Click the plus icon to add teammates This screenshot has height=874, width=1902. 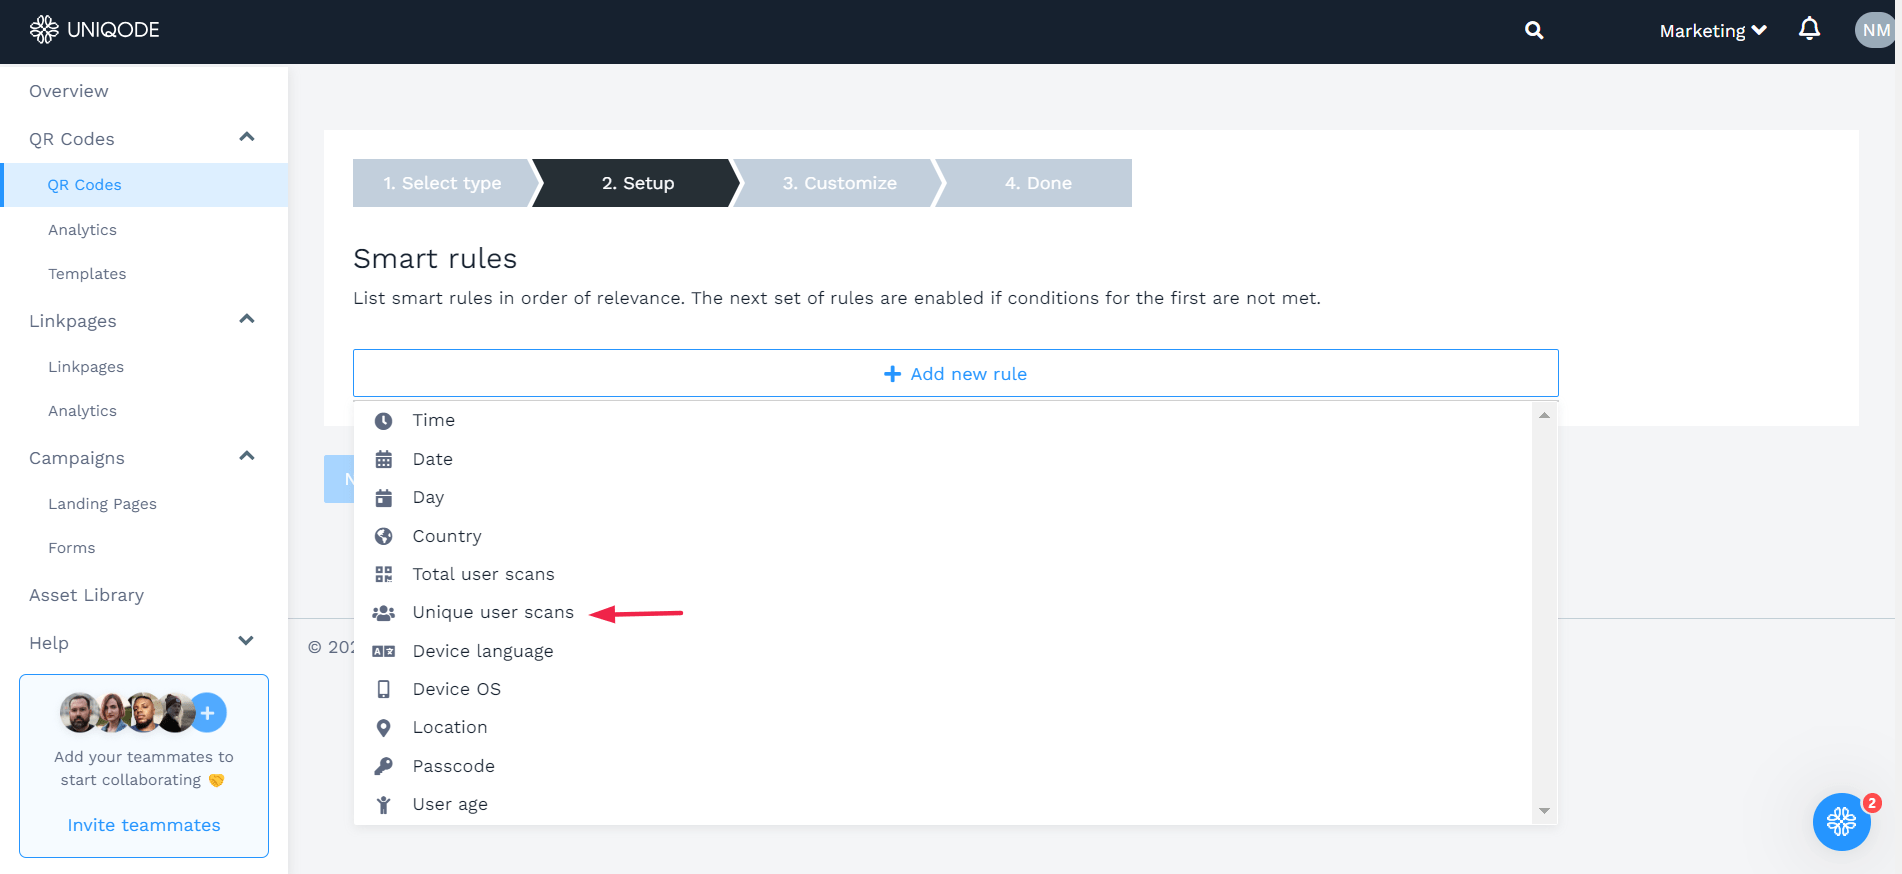coord(208,713)
